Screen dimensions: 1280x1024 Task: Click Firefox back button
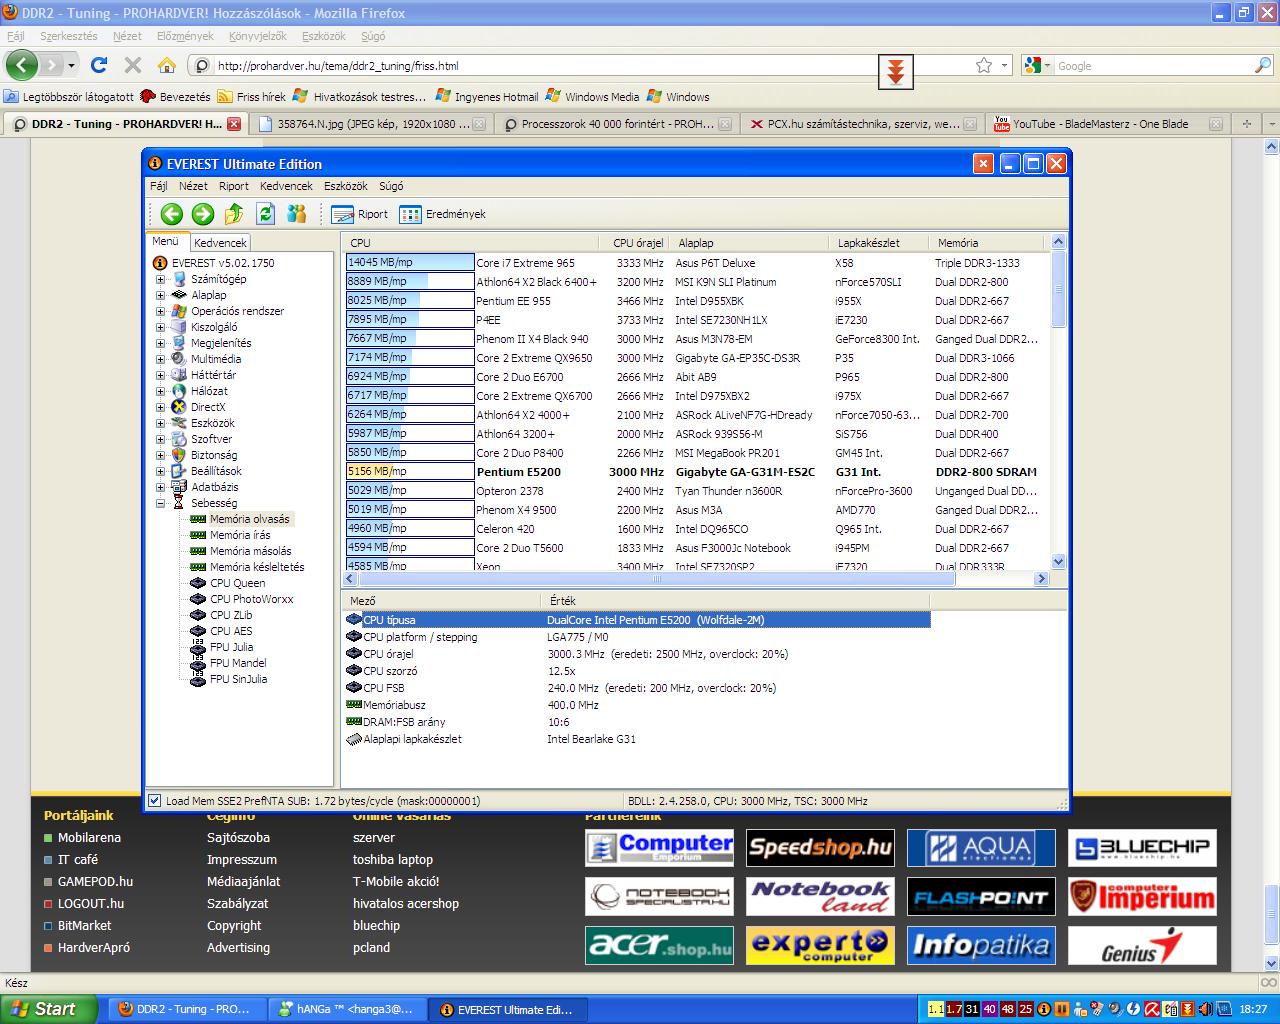(x=22, y=65)
